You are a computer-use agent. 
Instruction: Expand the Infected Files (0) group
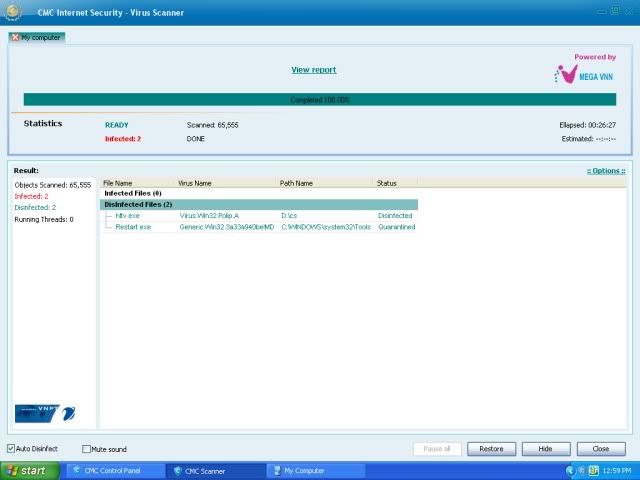[x=133, y=193]
